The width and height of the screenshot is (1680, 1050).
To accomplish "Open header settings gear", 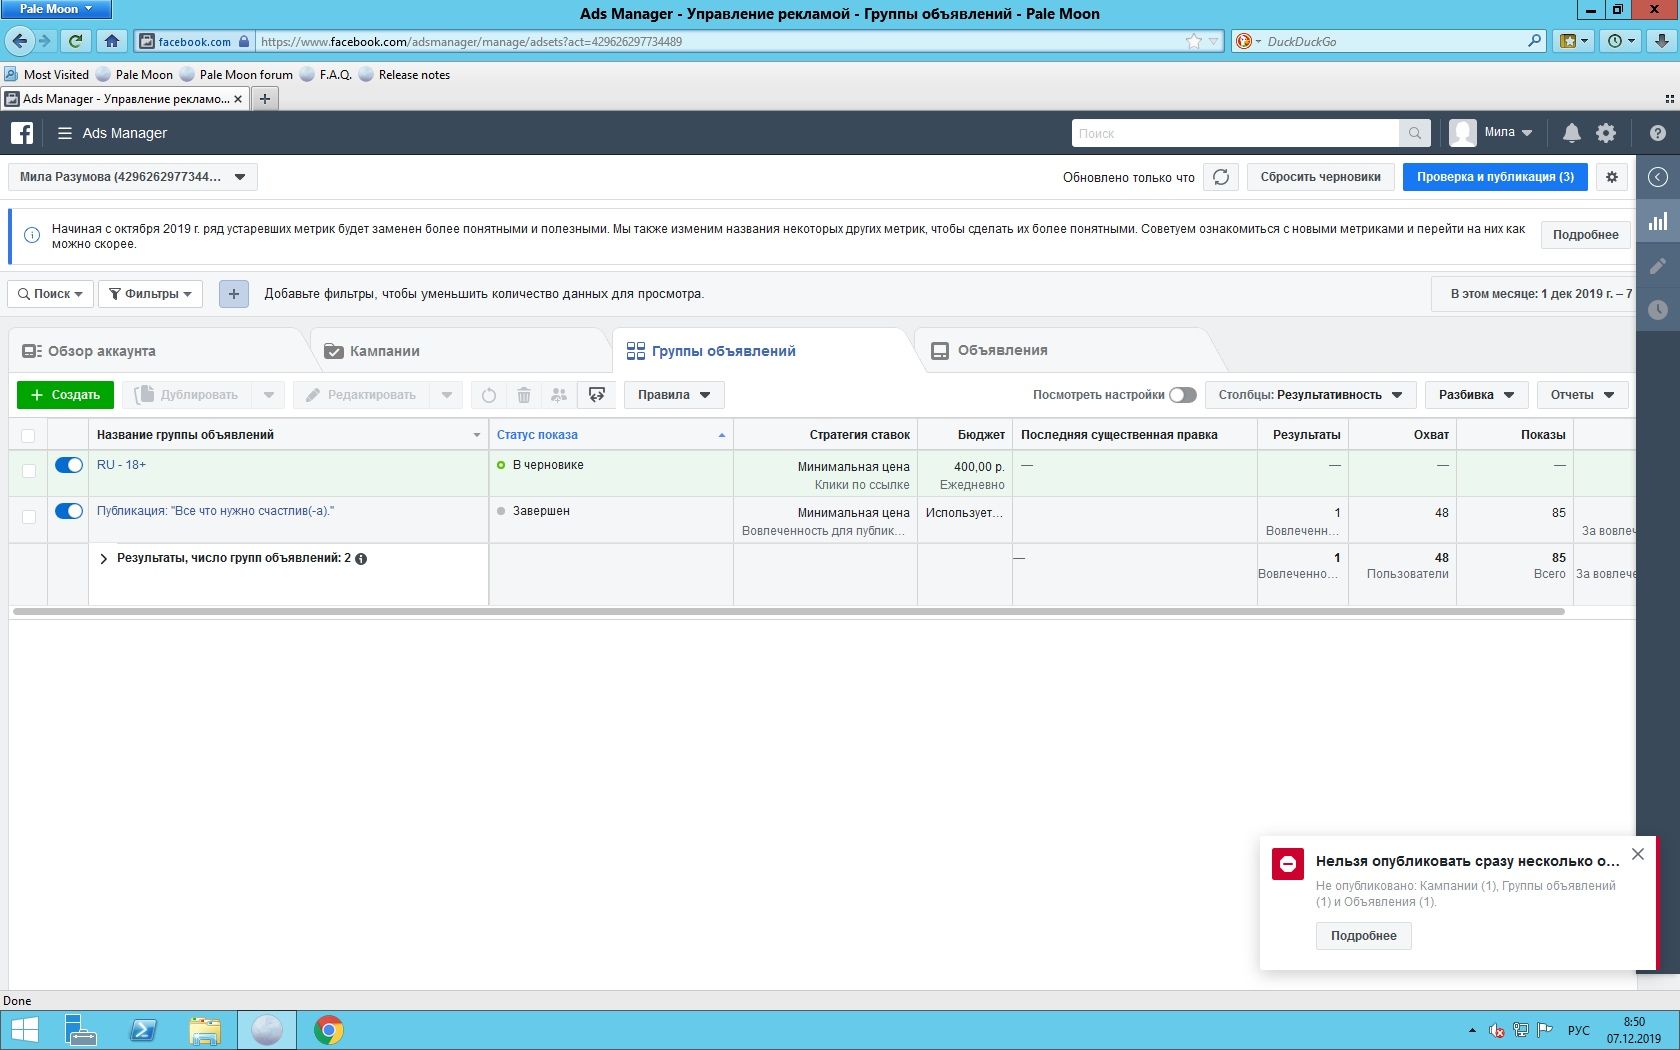I will point(1606,133).
